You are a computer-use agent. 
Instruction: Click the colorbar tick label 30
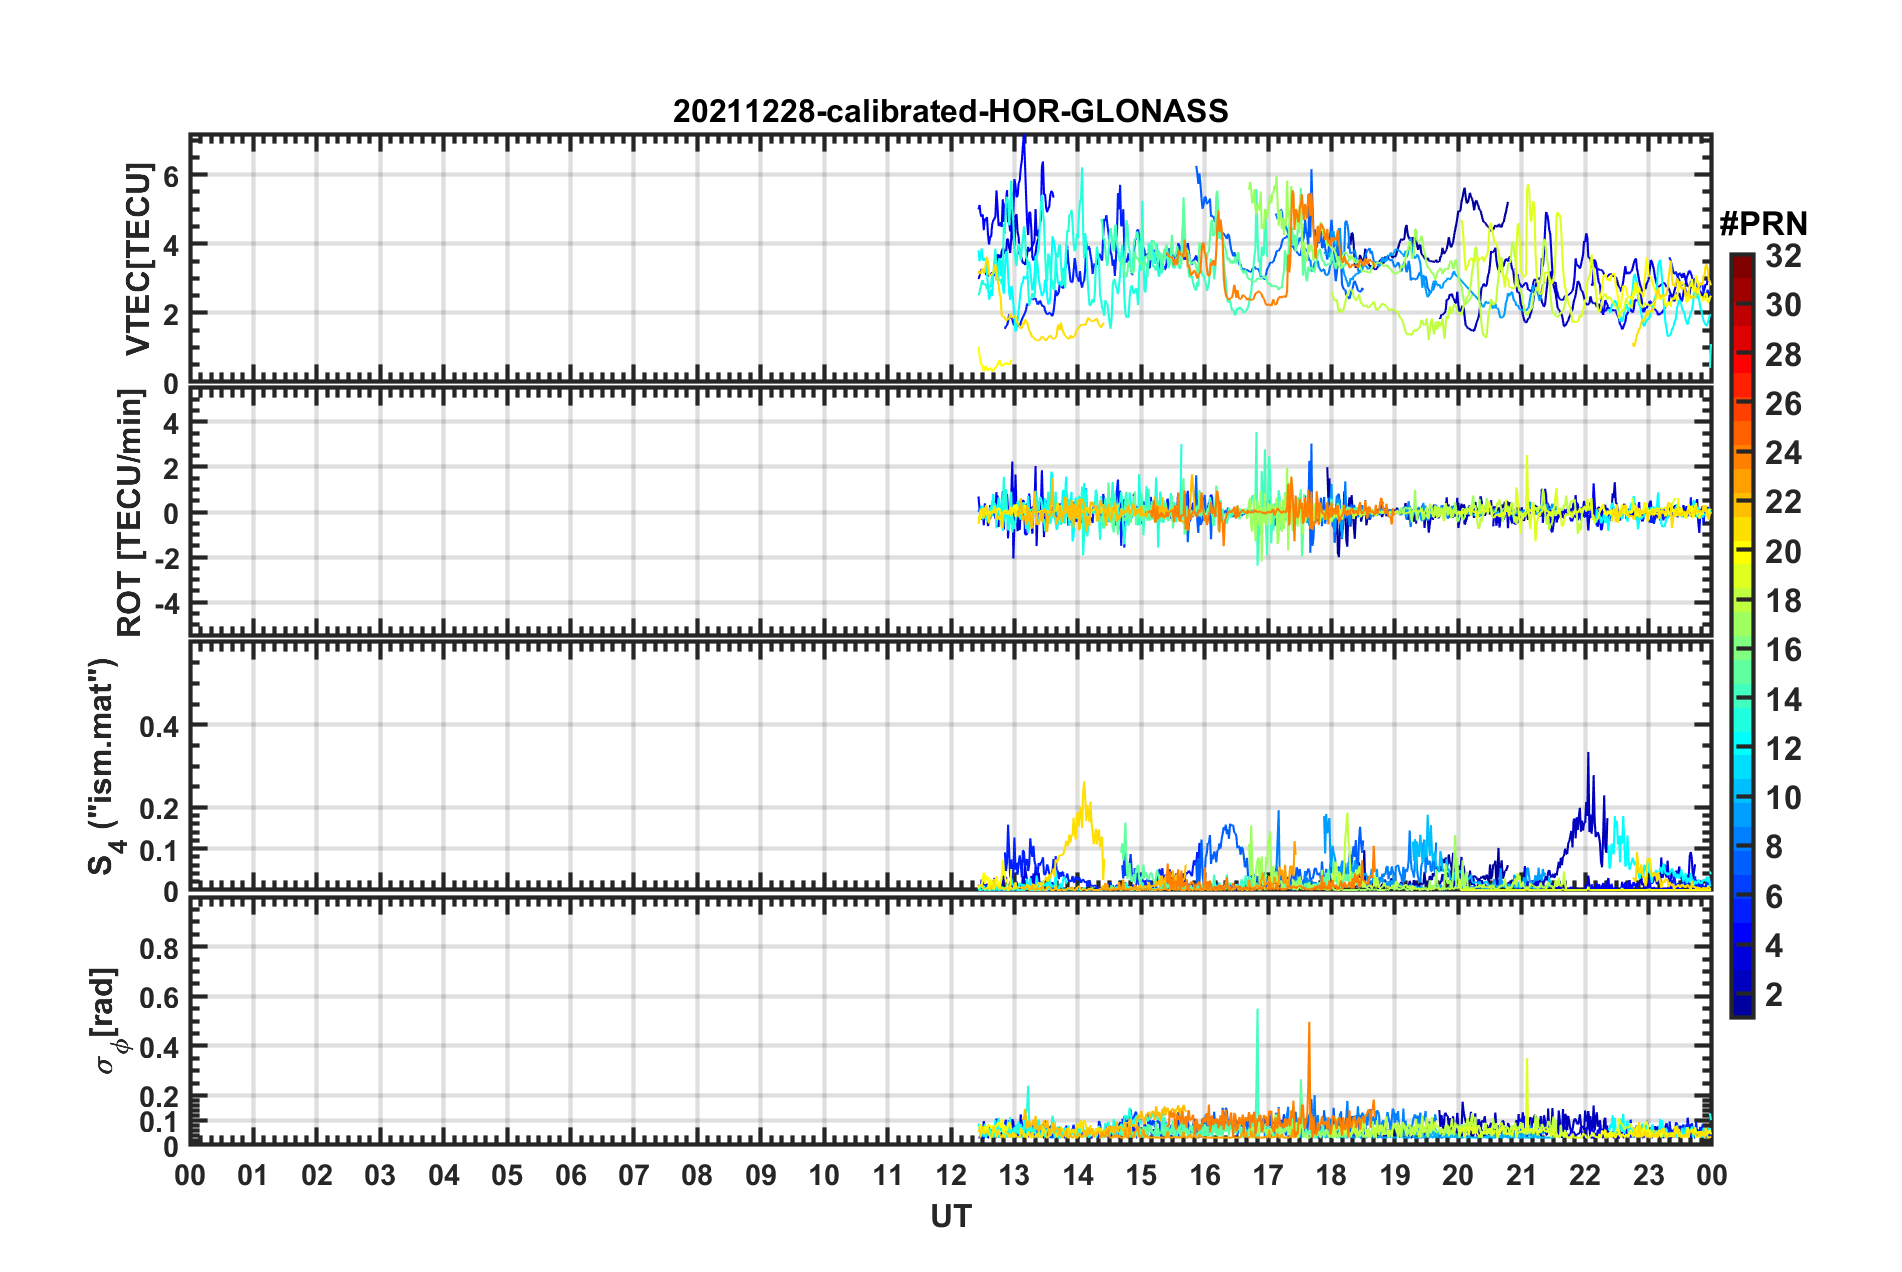[1783, 305]
